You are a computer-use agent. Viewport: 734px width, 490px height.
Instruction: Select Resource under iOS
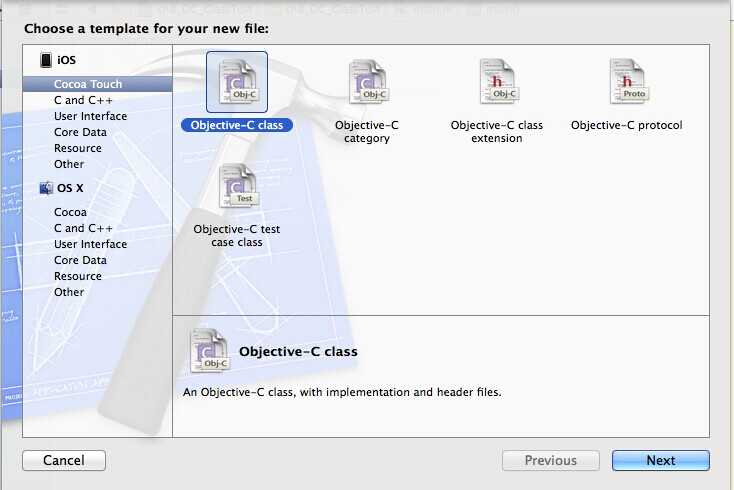click(78, 148)
